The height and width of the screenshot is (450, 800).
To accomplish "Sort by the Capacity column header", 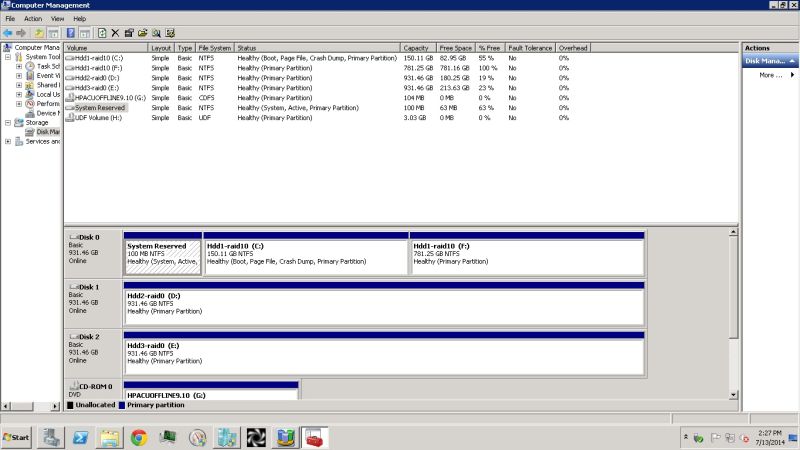I will click(418, 48).
